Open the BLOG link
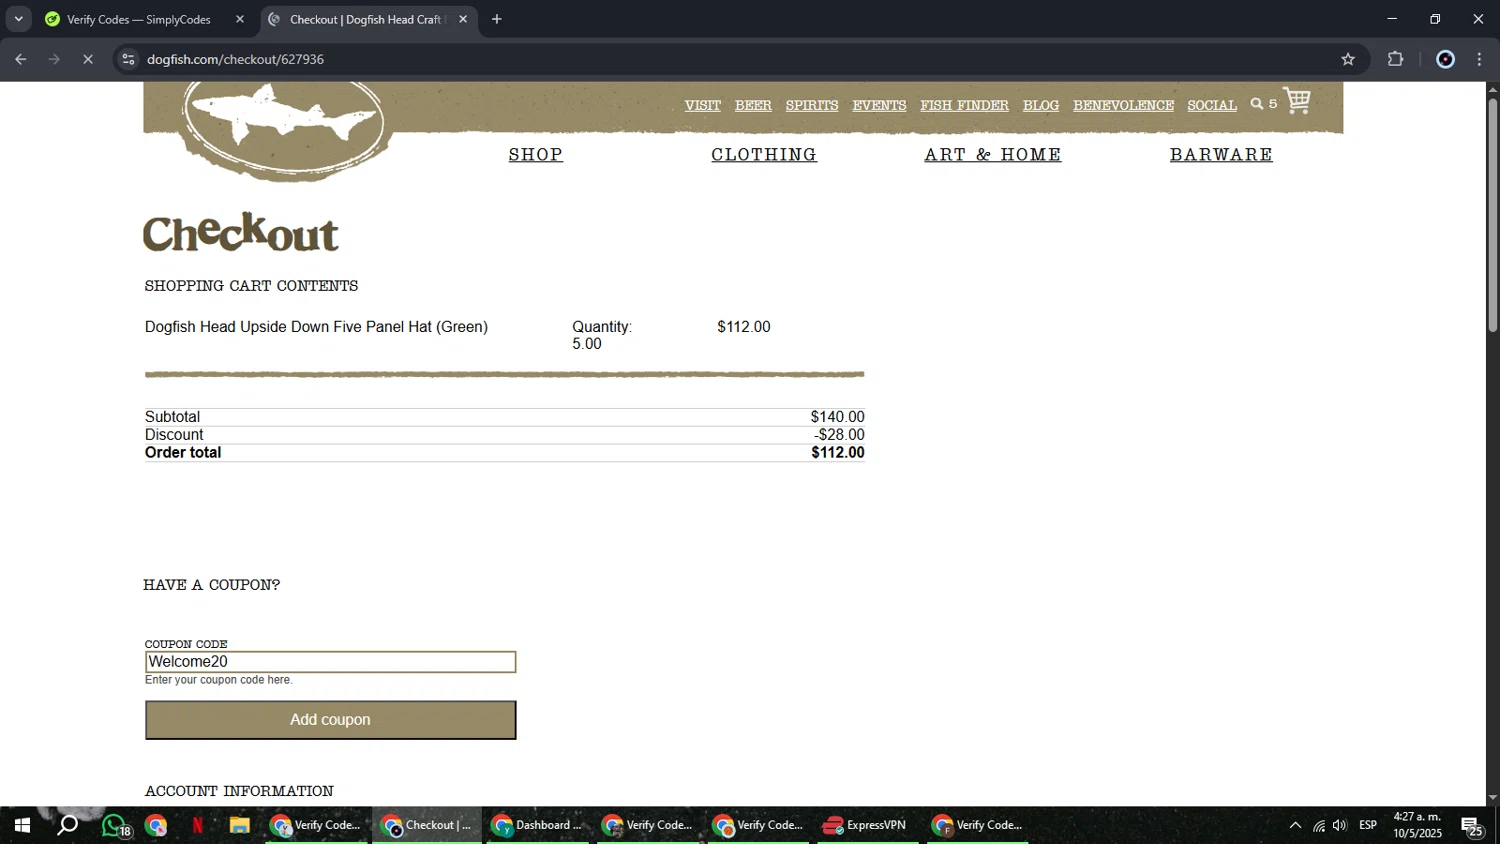The image size is (1500, 844). tap(1041, 105)
